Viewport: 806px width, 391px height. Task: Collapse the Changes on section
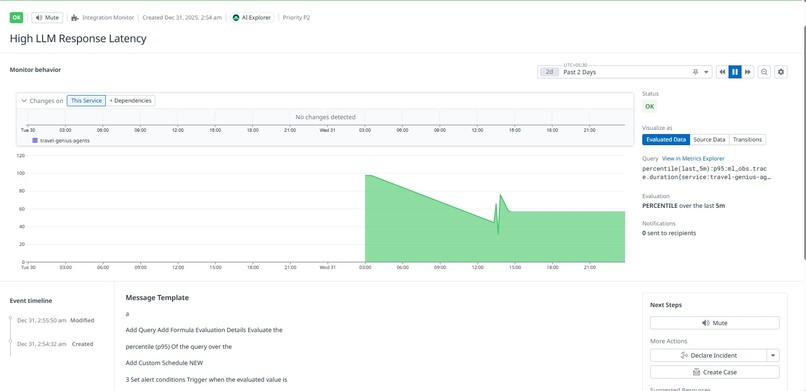point(24,101)
